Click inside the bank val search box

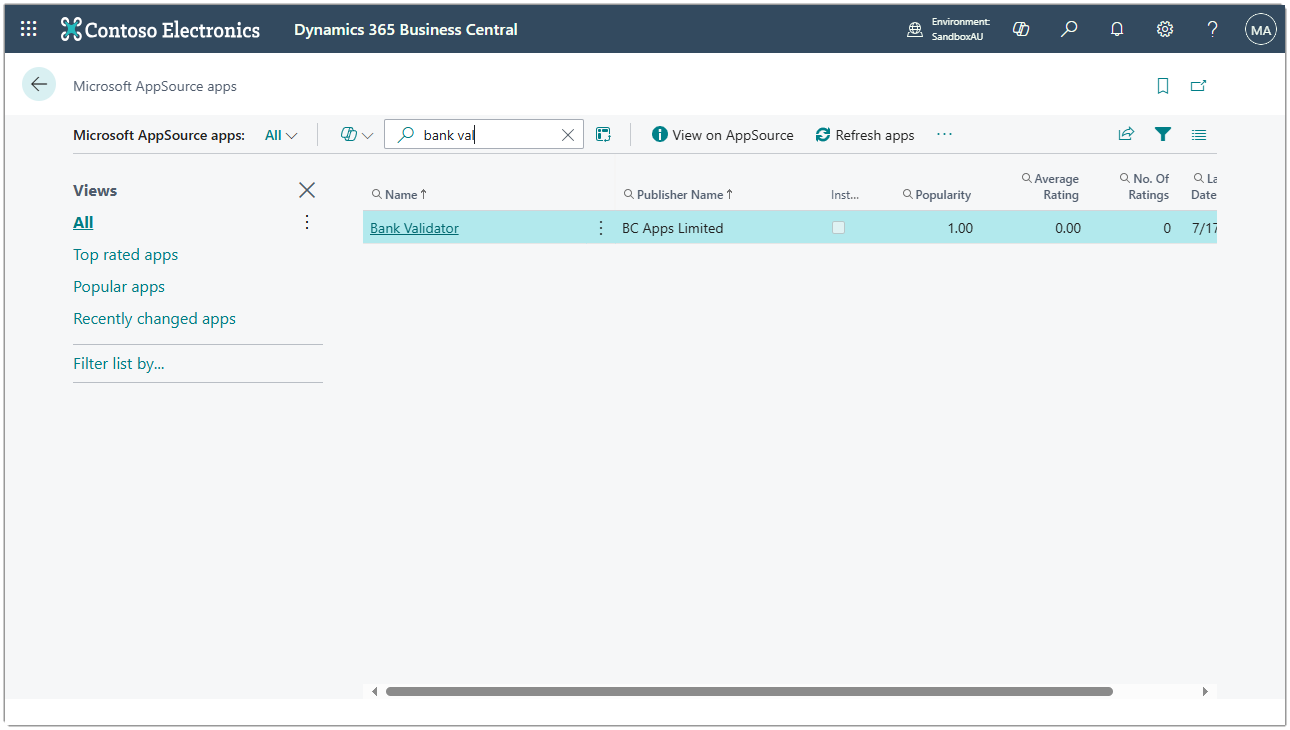pos(484,135)
